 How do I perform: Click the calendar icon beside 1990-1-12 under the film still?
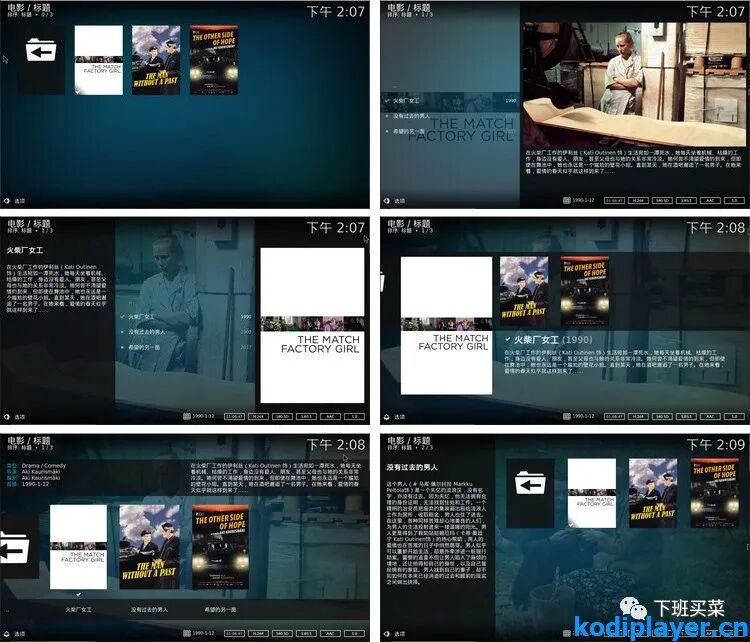567,200
